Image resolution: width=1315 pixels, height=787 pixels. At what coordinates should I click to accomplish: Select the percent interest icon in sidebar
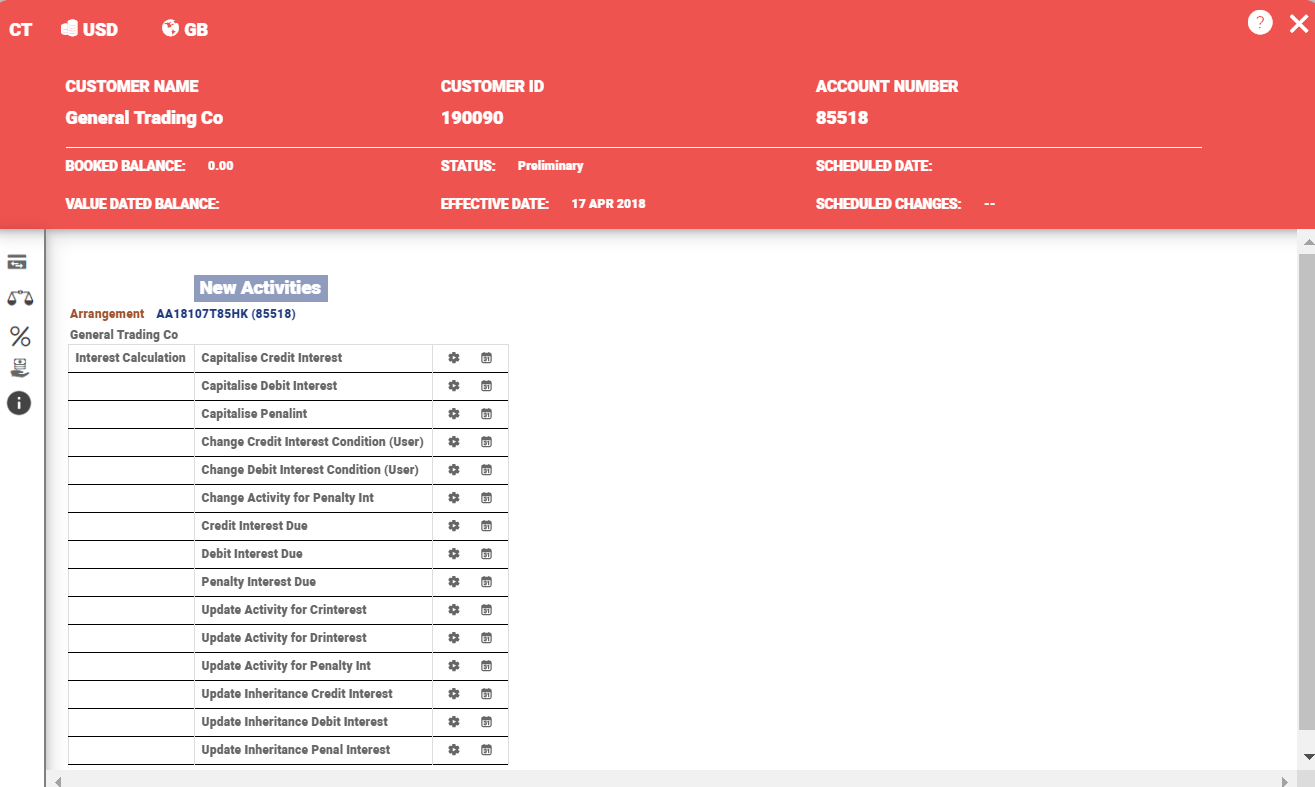[19, 336]
